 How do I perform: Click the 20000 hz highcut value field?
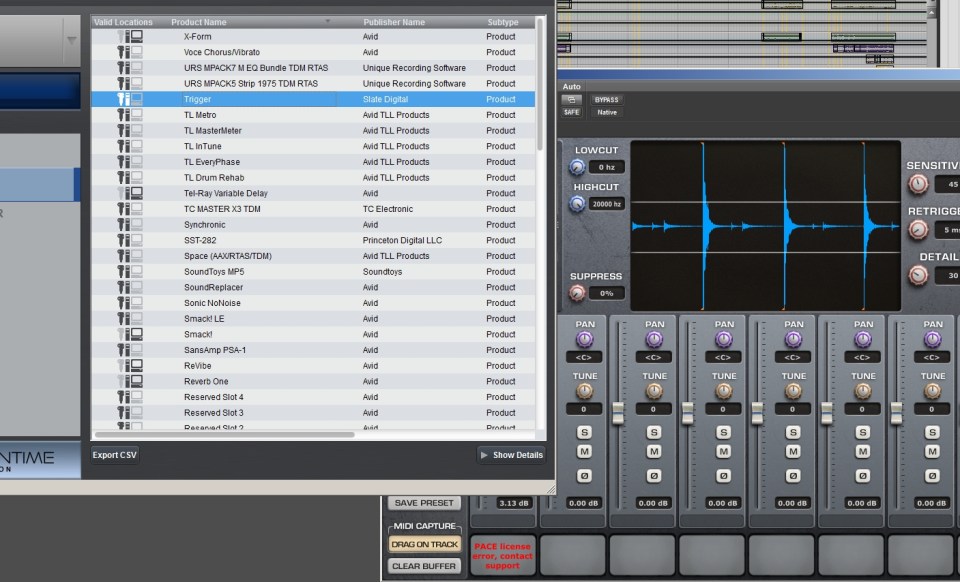(x=606, y=204)
